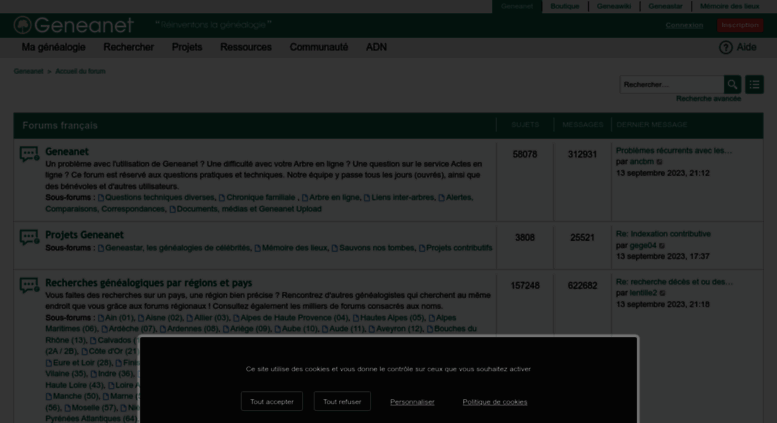Image resolution: width=777 pixels, height=423 pixels.
Task: Click the Projets Geneanet forum bubble icon
Action: (x=29, y=237)
